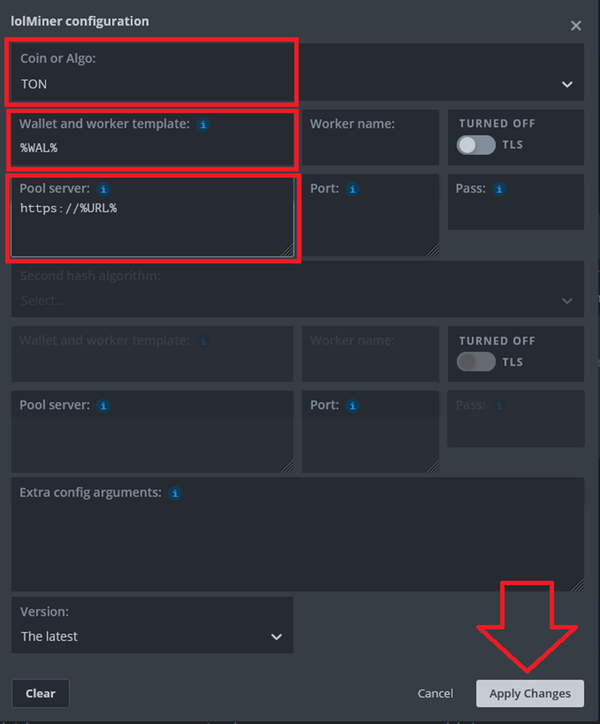Click info icon beside second Port label
600x724 pixels.
(353, 405)
